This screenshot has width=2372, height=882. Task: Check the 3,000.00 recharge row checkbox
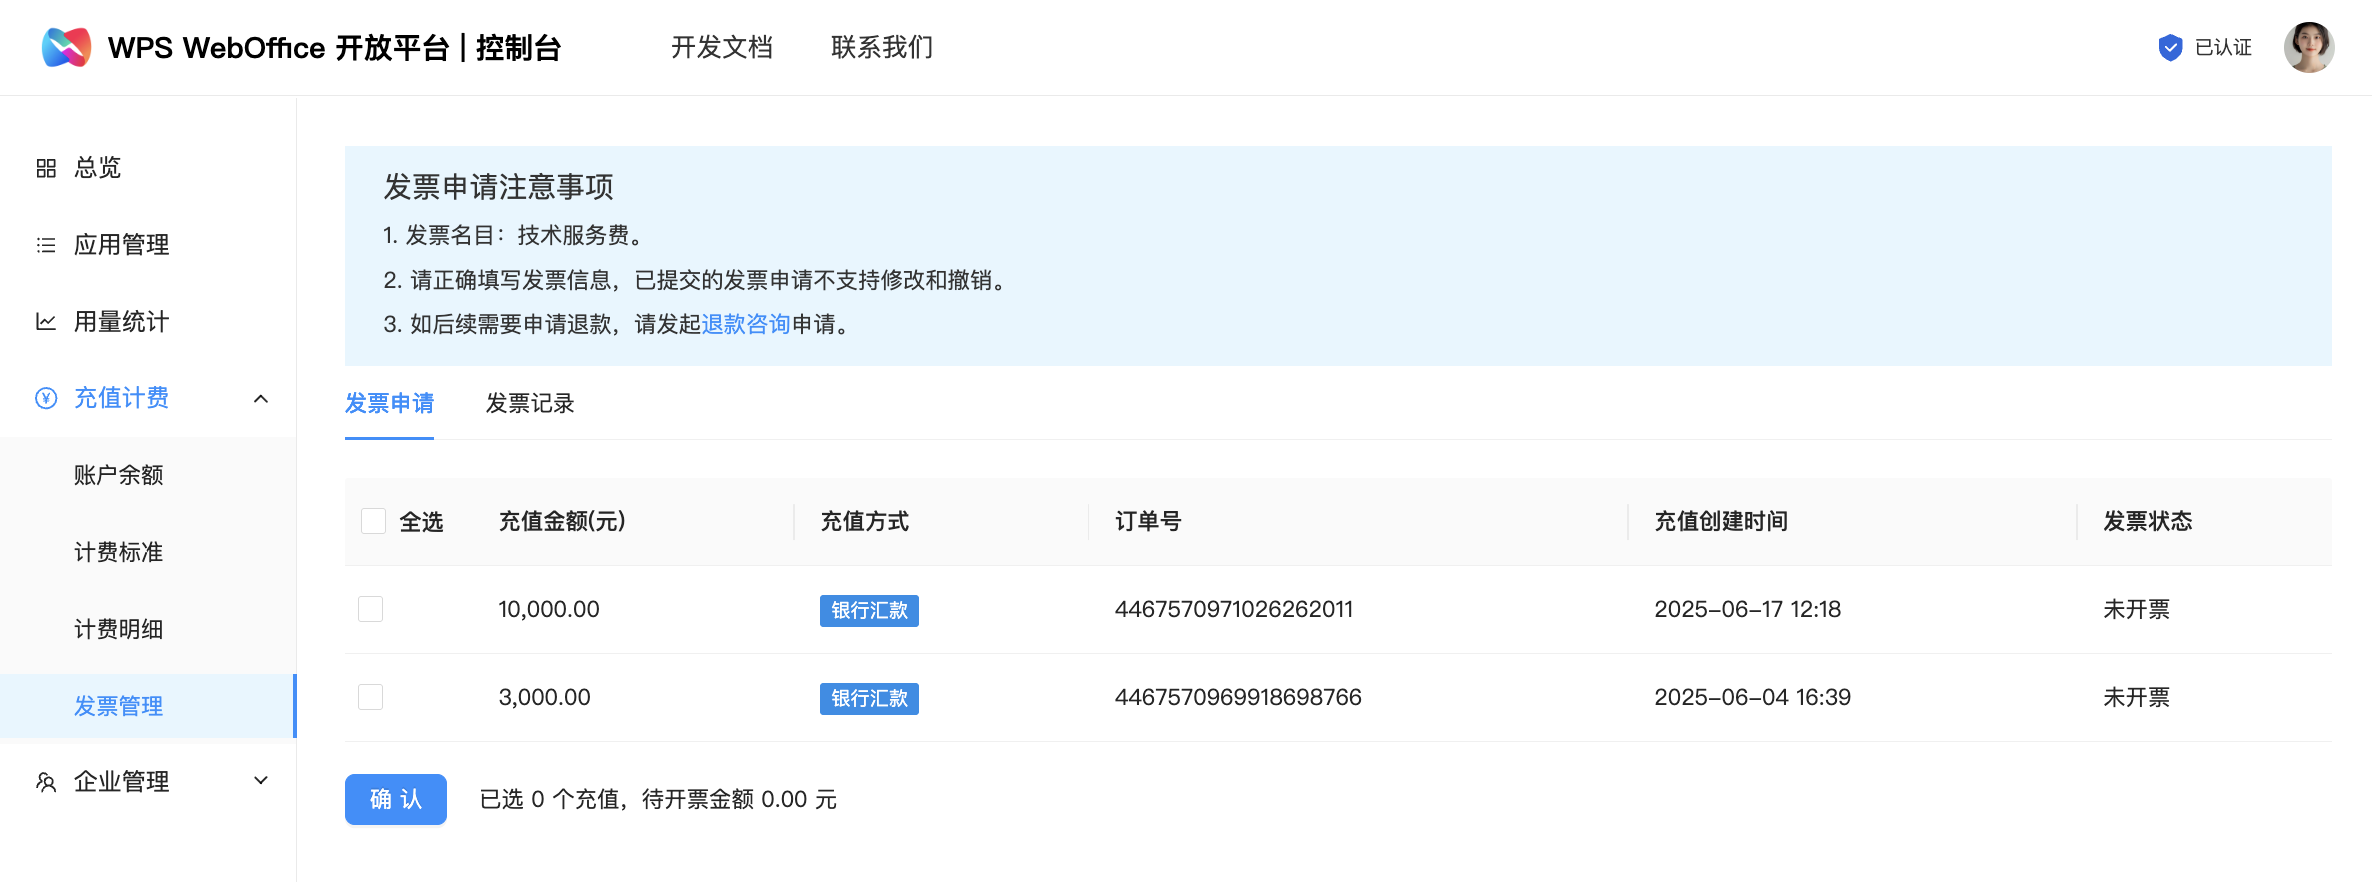click(371, 697)
